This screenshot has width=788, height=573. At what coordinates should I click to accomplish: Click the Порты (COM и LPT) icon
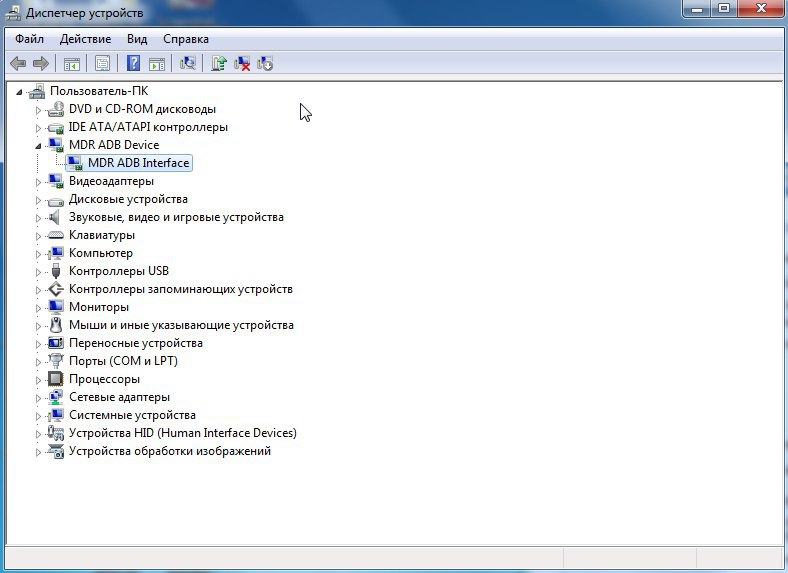56,361
